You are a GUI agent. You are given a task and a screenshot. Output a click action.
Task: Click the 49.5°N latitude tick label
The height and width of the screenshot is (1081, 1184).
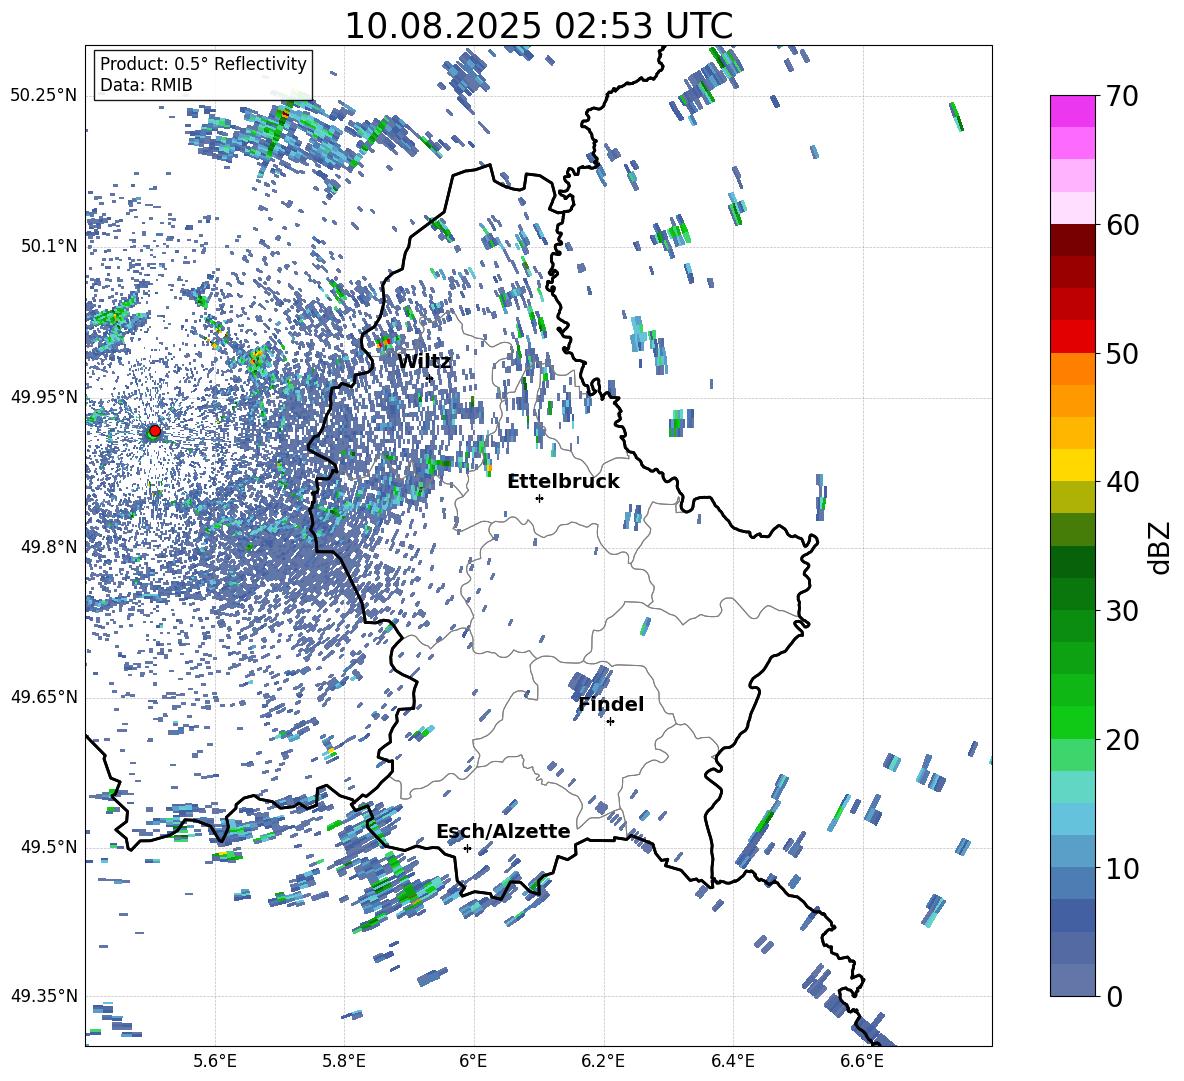48,847
